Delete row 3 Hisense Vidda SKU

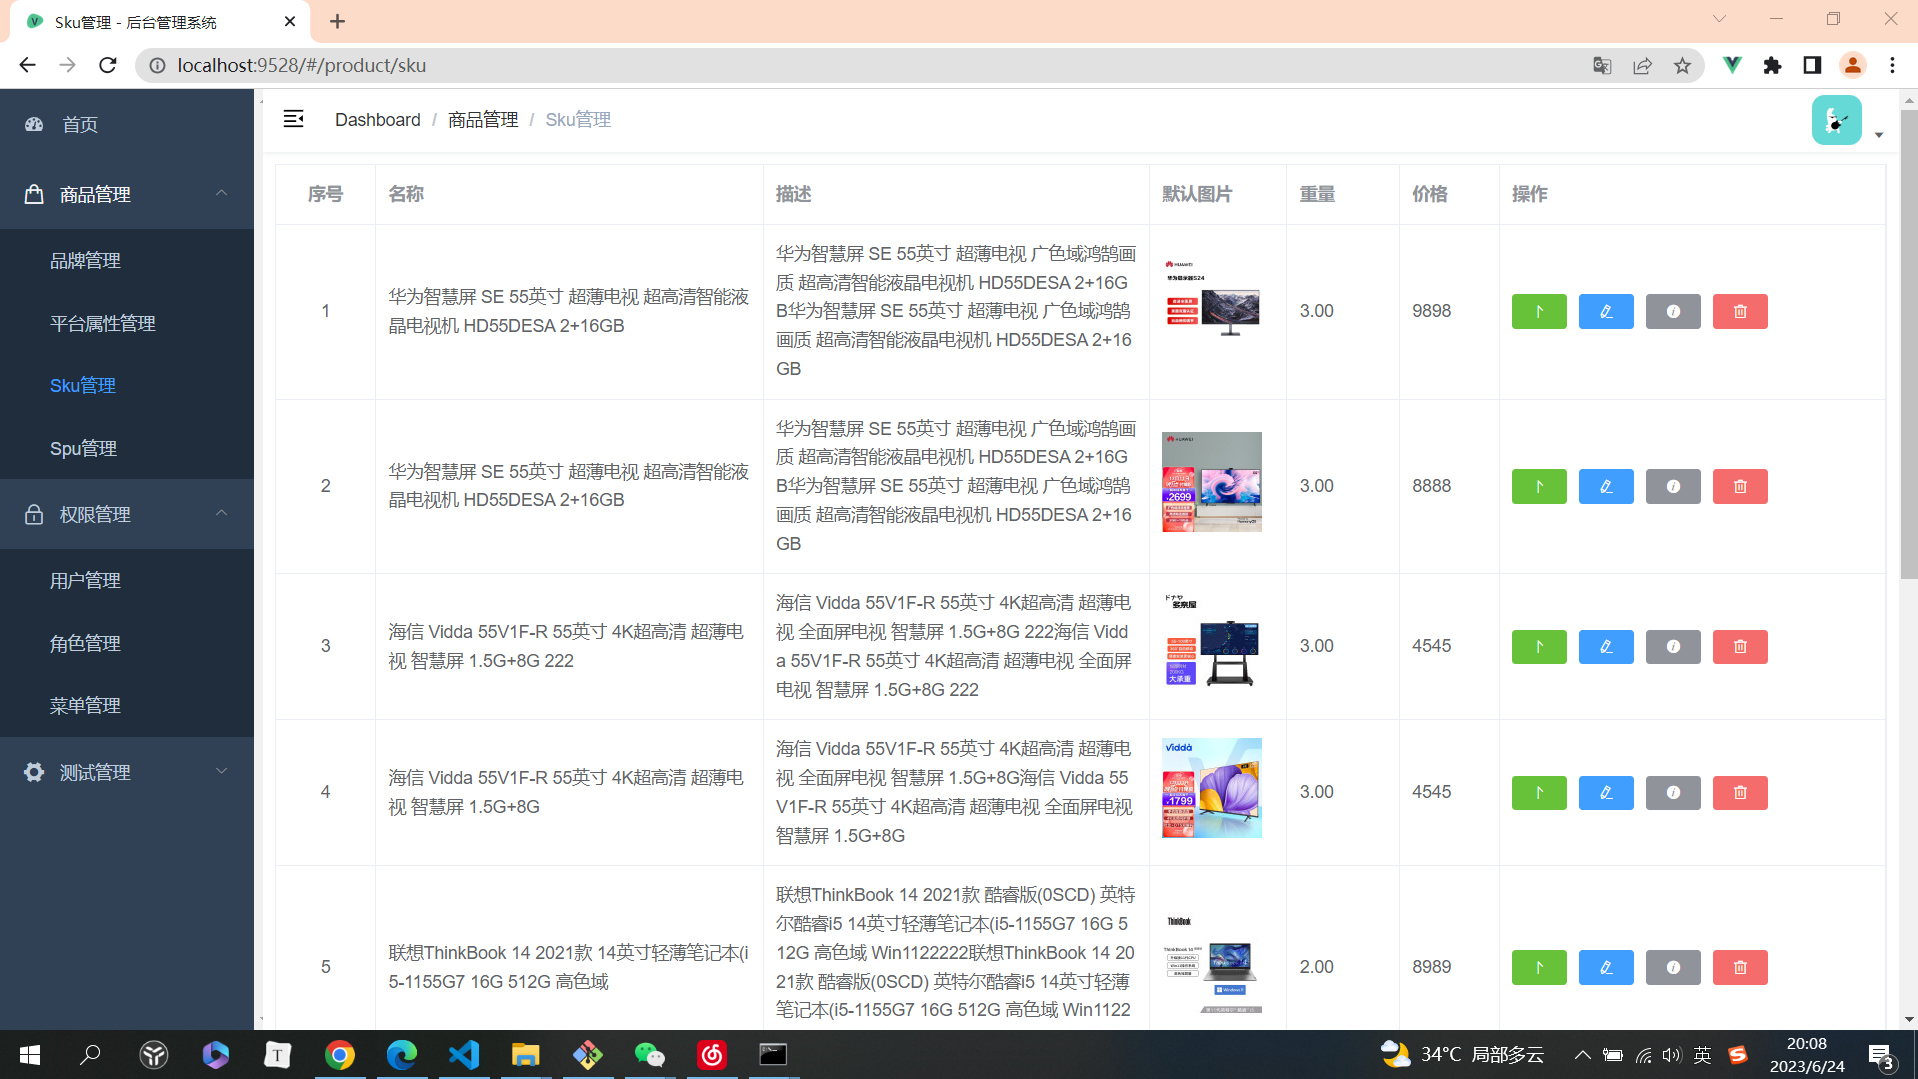tap(1740, 646)
